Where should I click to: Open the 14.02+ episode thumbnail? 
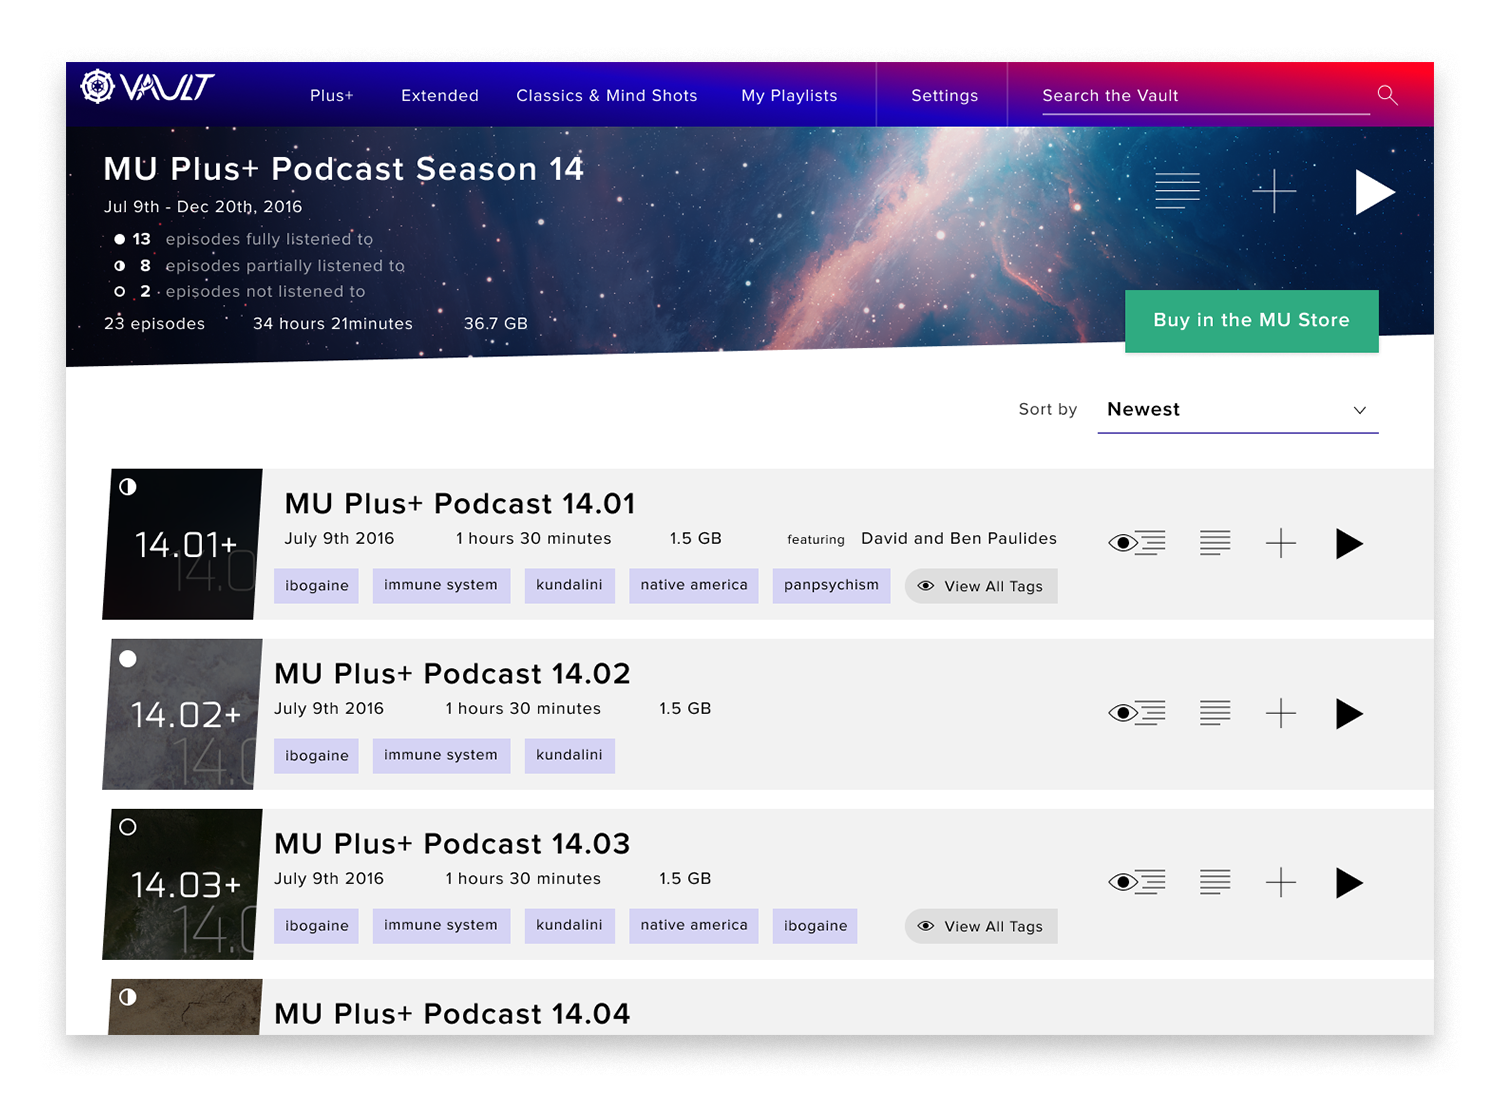click(x=183, y=714)
